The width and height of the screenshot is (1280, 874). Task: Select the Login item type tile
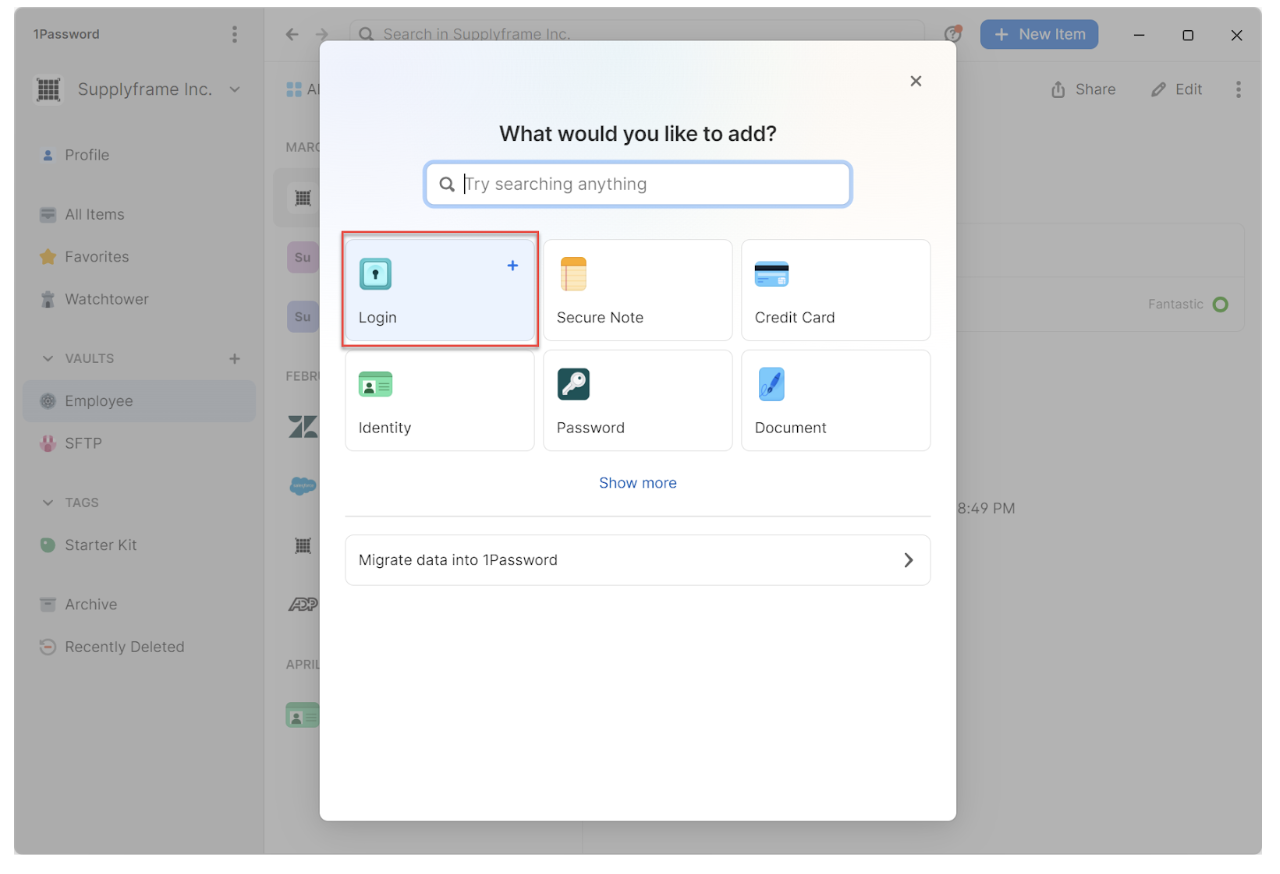point(439,290)
